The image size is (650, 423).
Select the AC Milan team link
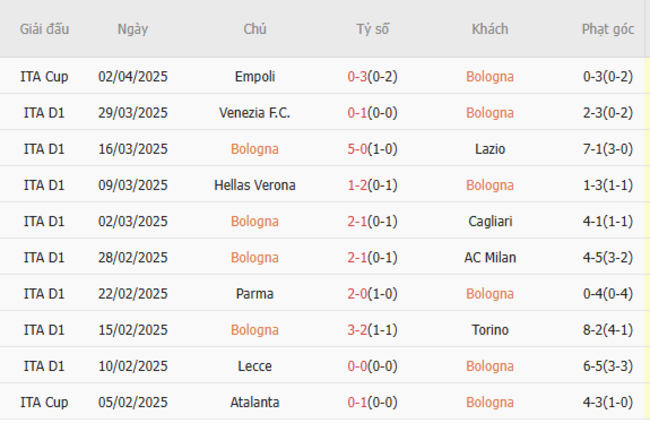pyautogui.click(x=490, y=257)
